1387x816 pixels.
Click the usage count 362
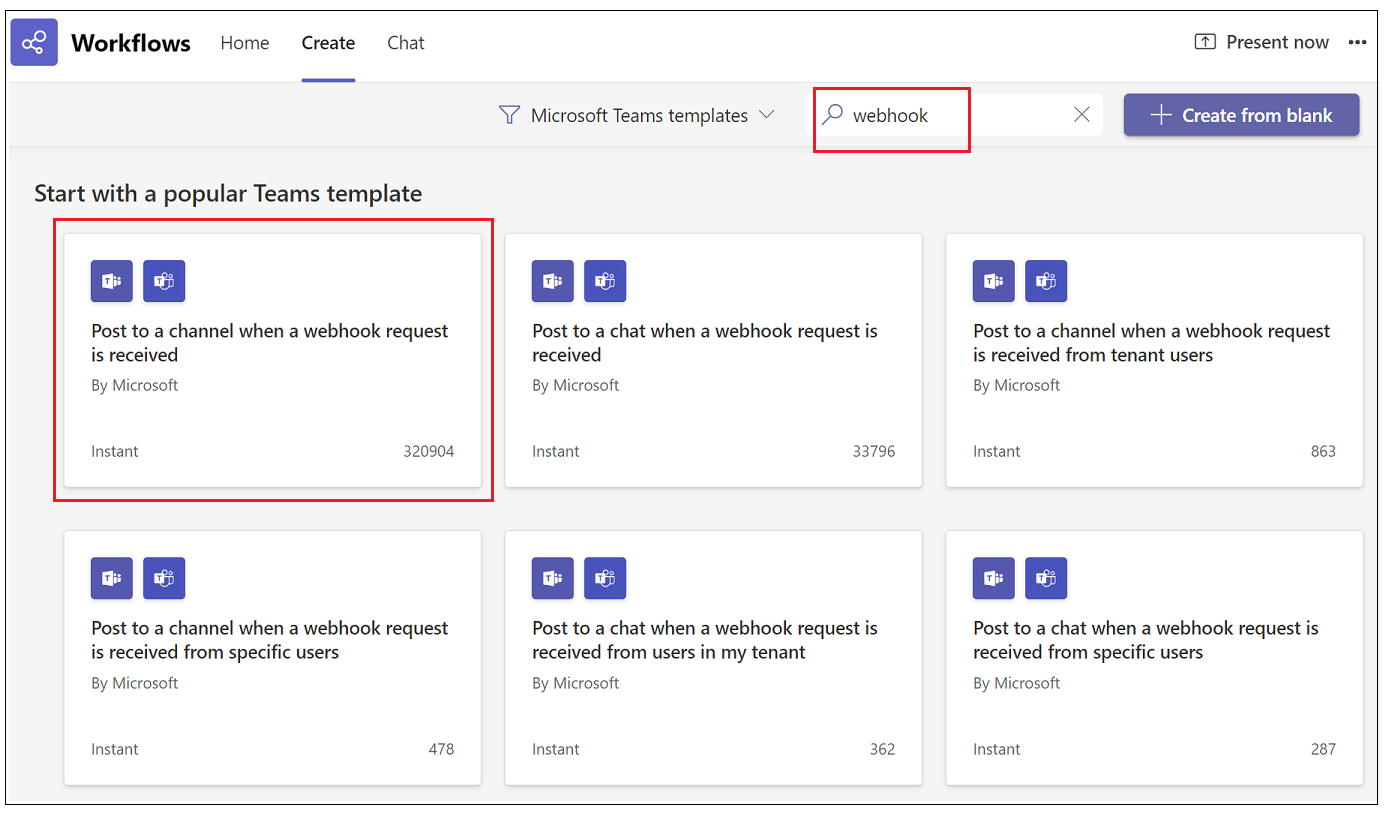coord(882,749)
